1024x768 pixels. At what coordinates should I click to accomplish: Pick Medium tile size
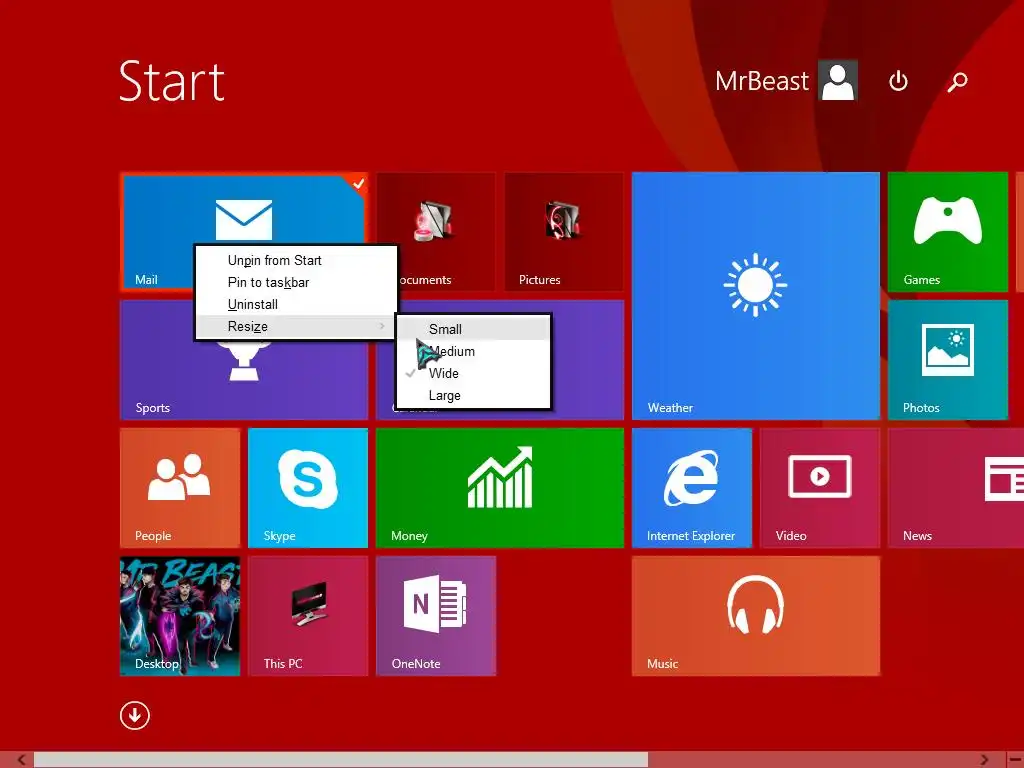click(473, 351)
